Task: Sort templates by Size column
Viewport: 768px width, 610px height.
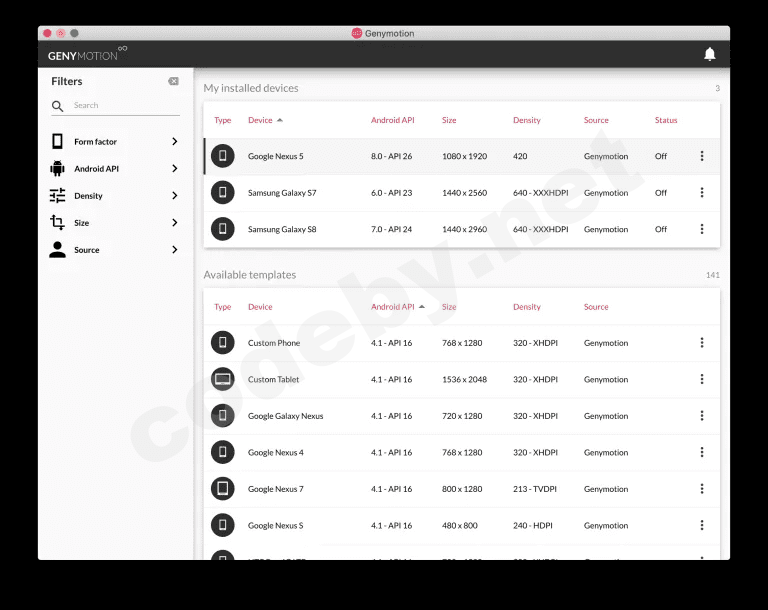Action: [x=449, y=307]
